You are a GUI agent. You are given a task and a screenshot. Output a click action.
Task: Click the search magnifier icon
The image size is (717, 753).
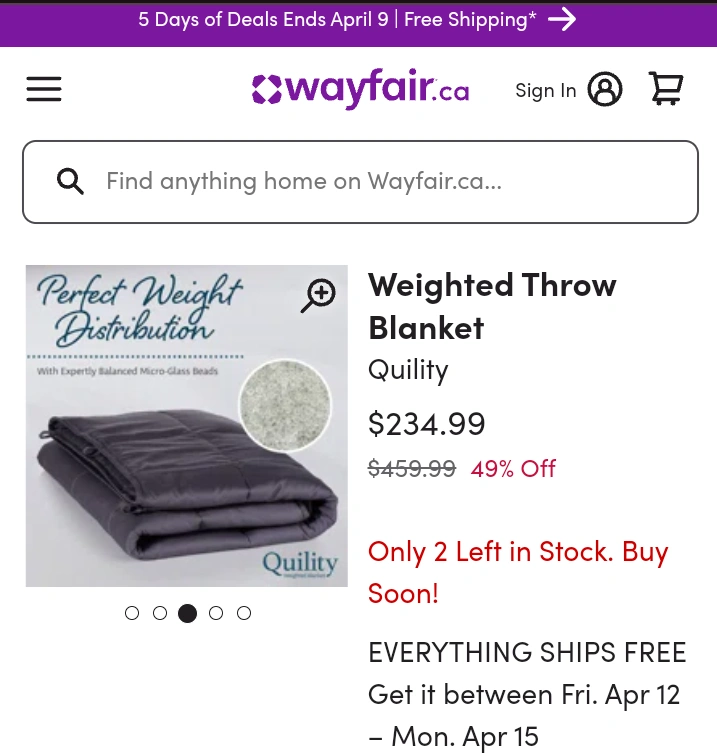point(70,182)
